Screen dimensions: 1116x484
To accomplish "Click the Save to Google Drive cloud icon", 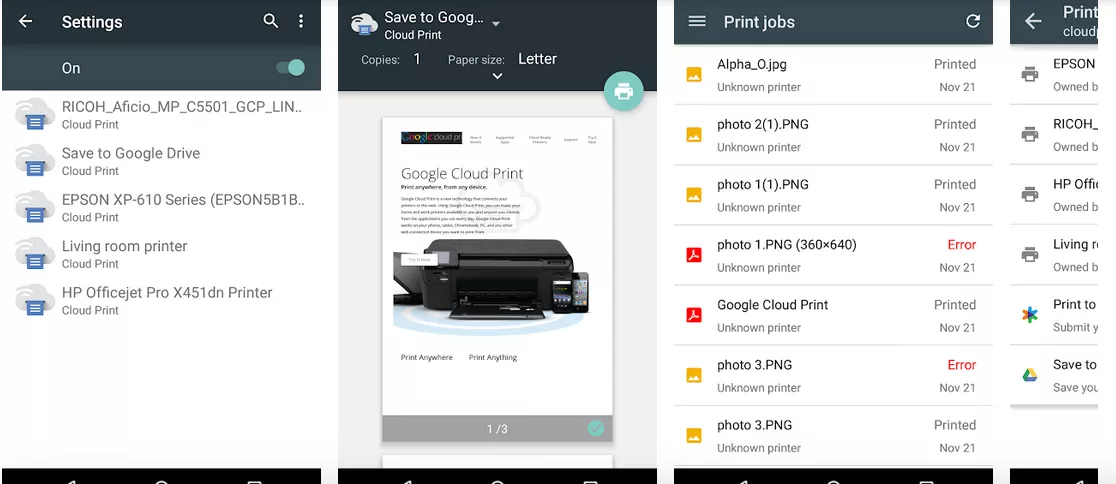I will tap(35, 160).
